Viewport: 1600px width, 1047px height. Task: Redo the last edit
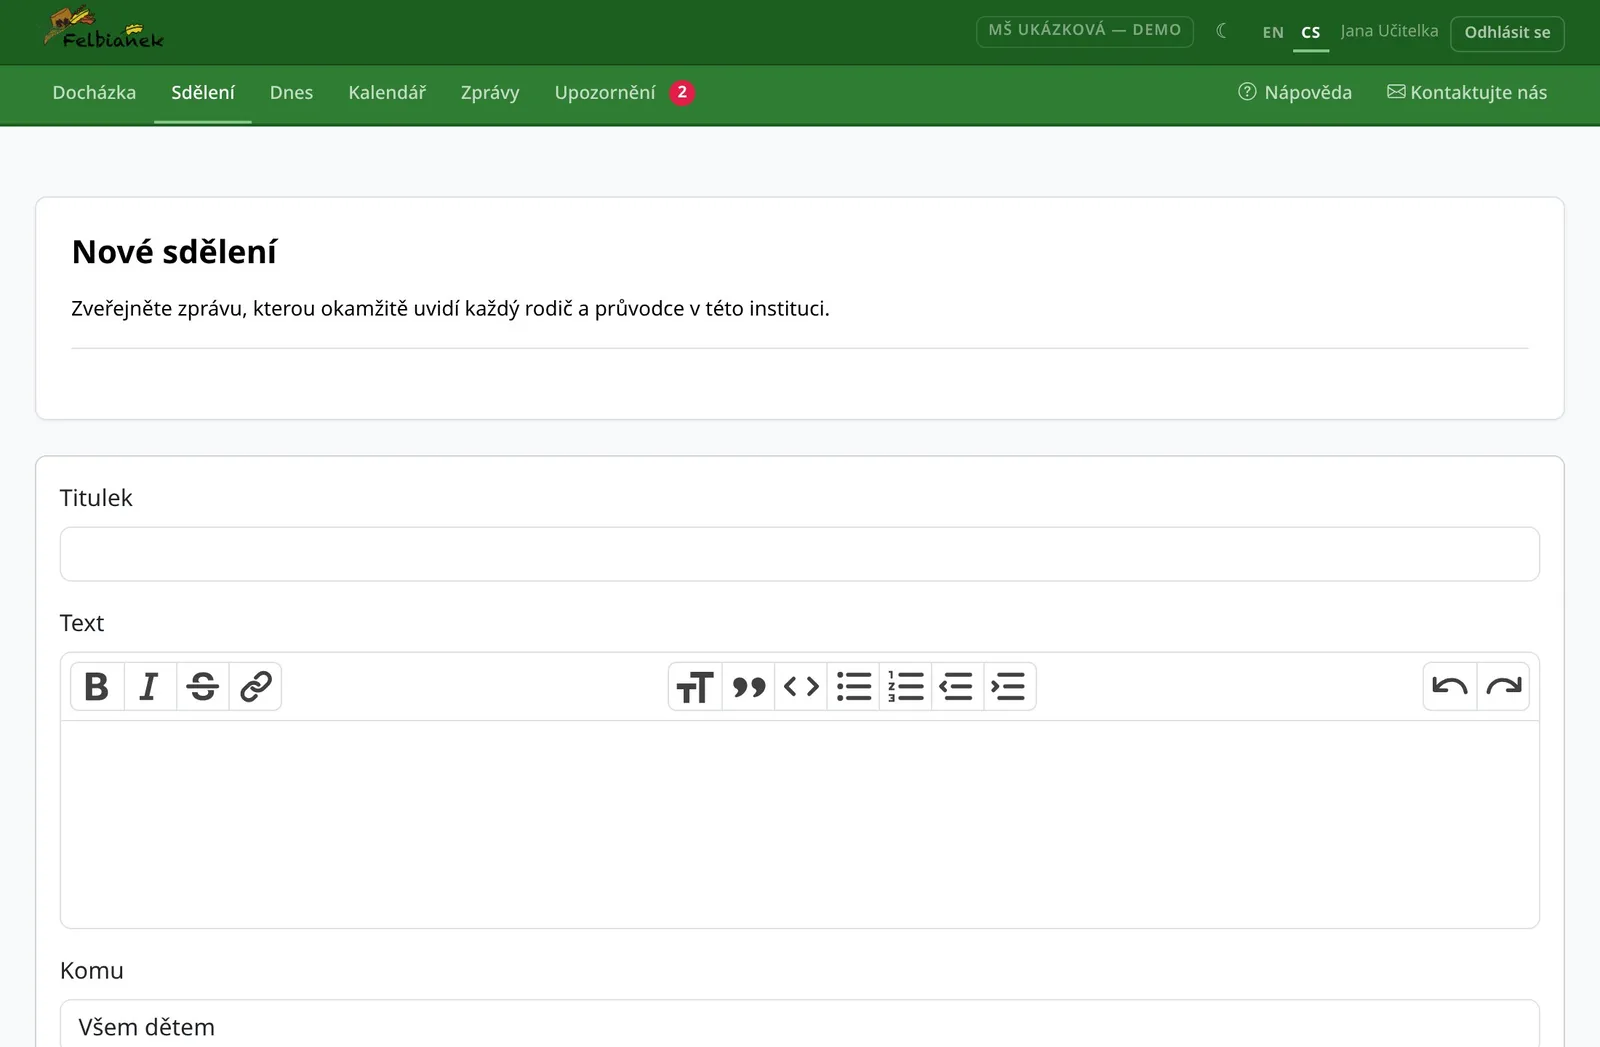[x=1503, y=687]
